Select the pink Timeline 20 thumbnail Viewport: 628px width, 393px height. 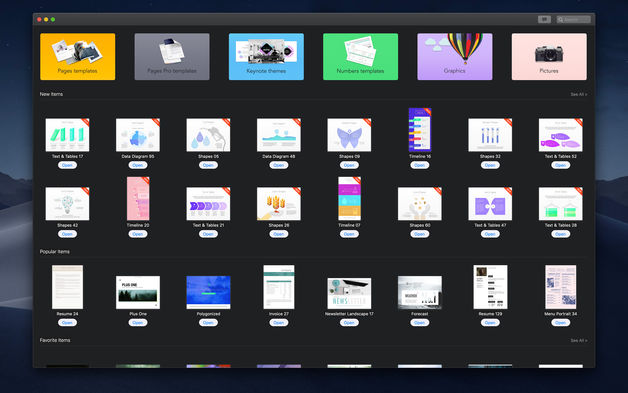[x=138, y=199]
